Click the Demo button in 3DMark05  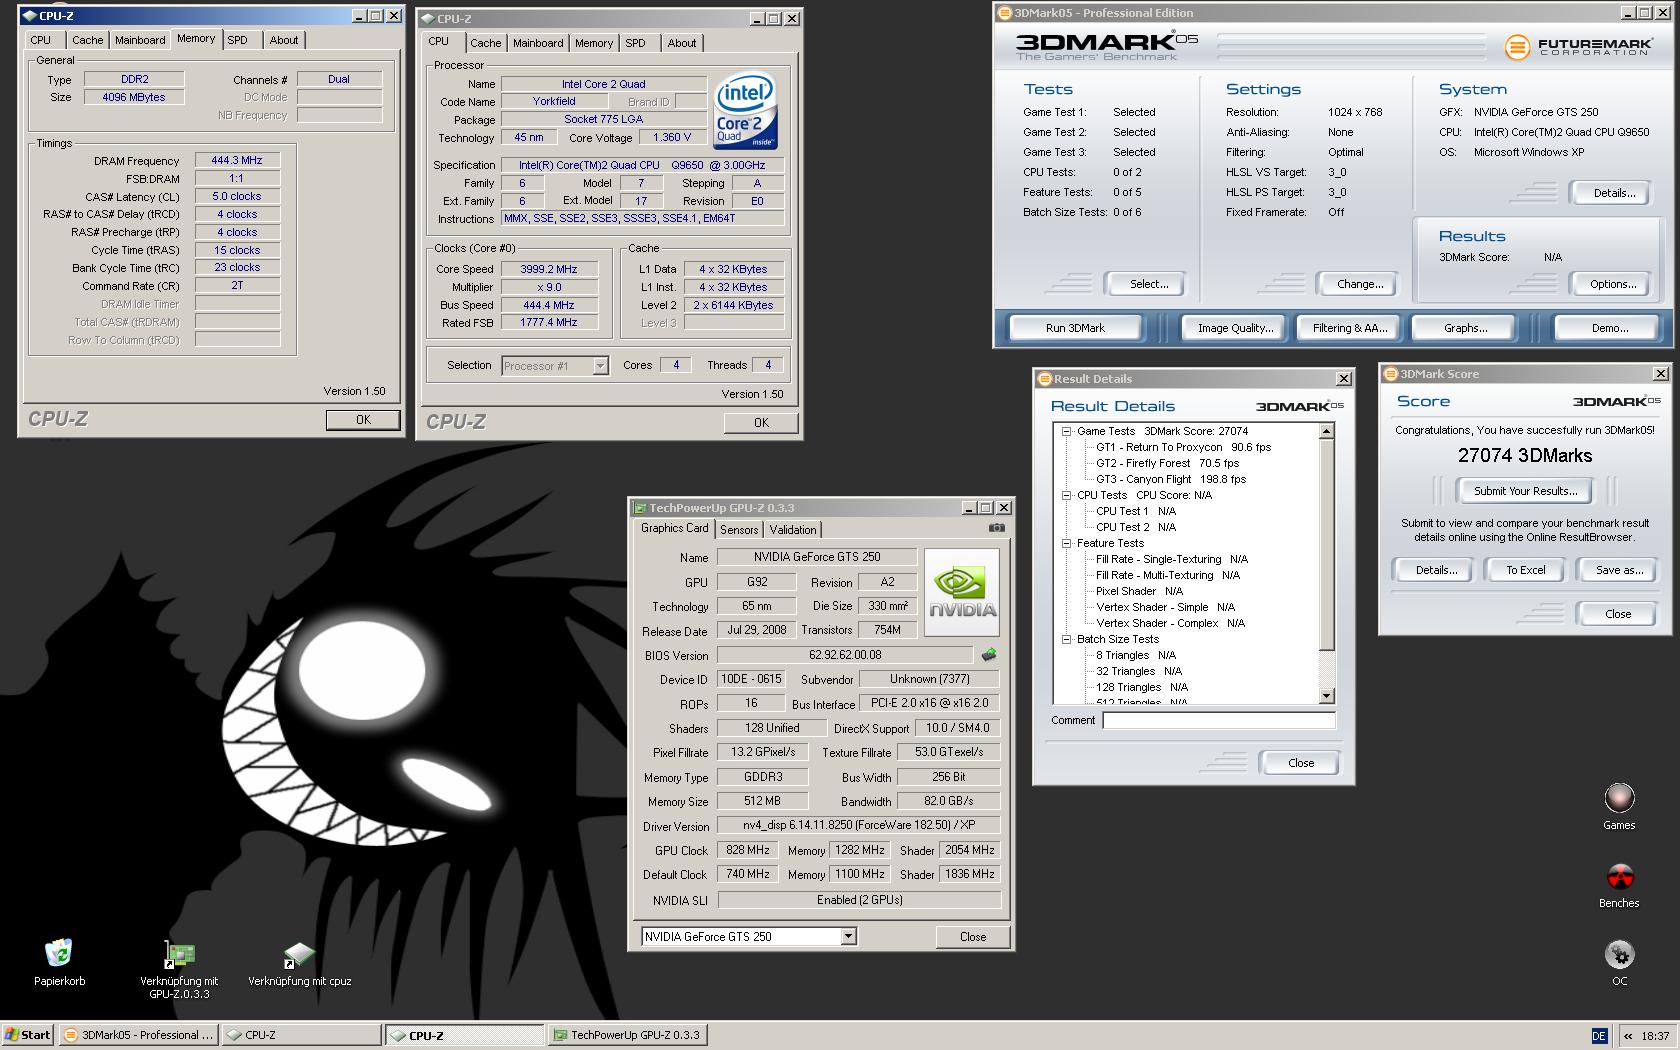(x=1610, y=328)
